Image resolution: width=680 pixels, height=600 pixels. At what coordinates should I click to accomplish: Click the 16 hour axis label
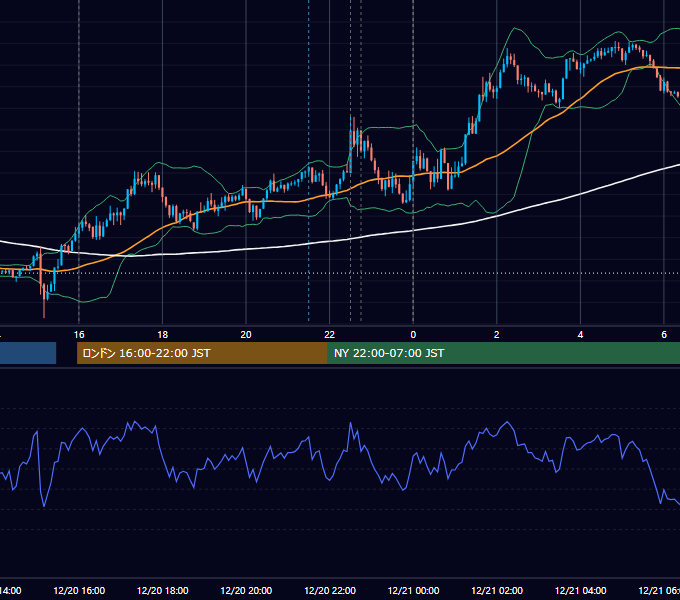[x=79, y=335]
